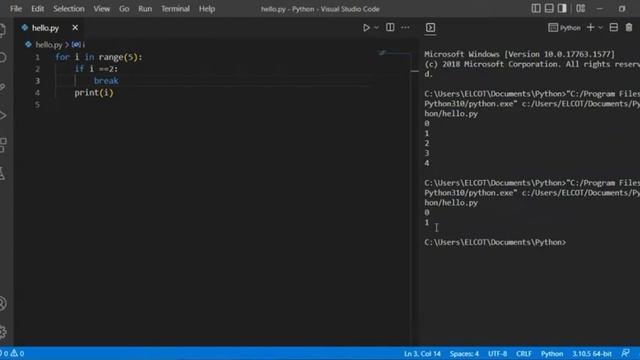Click feedback icon in status bar
Image resolution: width=640 pixels, height=360 pixels.
click(x=625, y=353)
